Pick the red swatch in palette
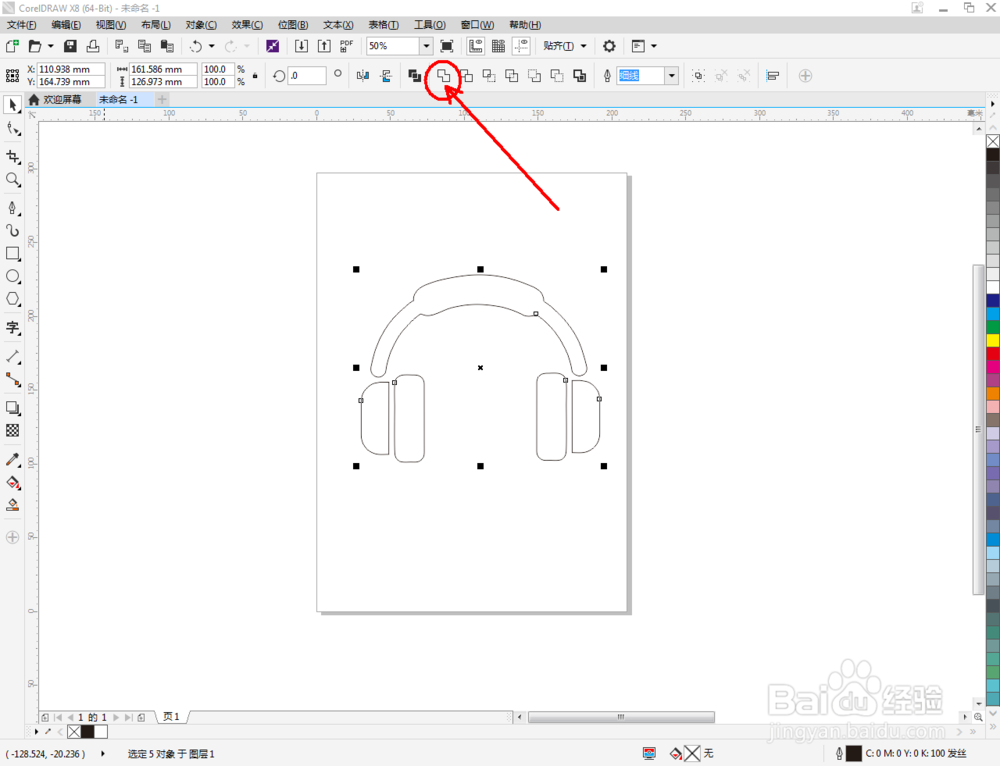This screenshot has width=1000, height=766. (993, 353)
